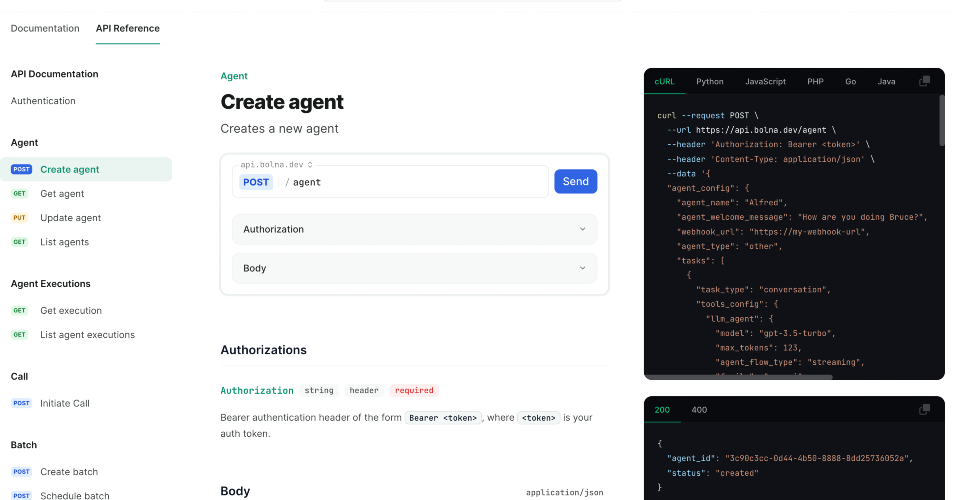
Task: Click the 'application/json' label
Action: [565, 492]
